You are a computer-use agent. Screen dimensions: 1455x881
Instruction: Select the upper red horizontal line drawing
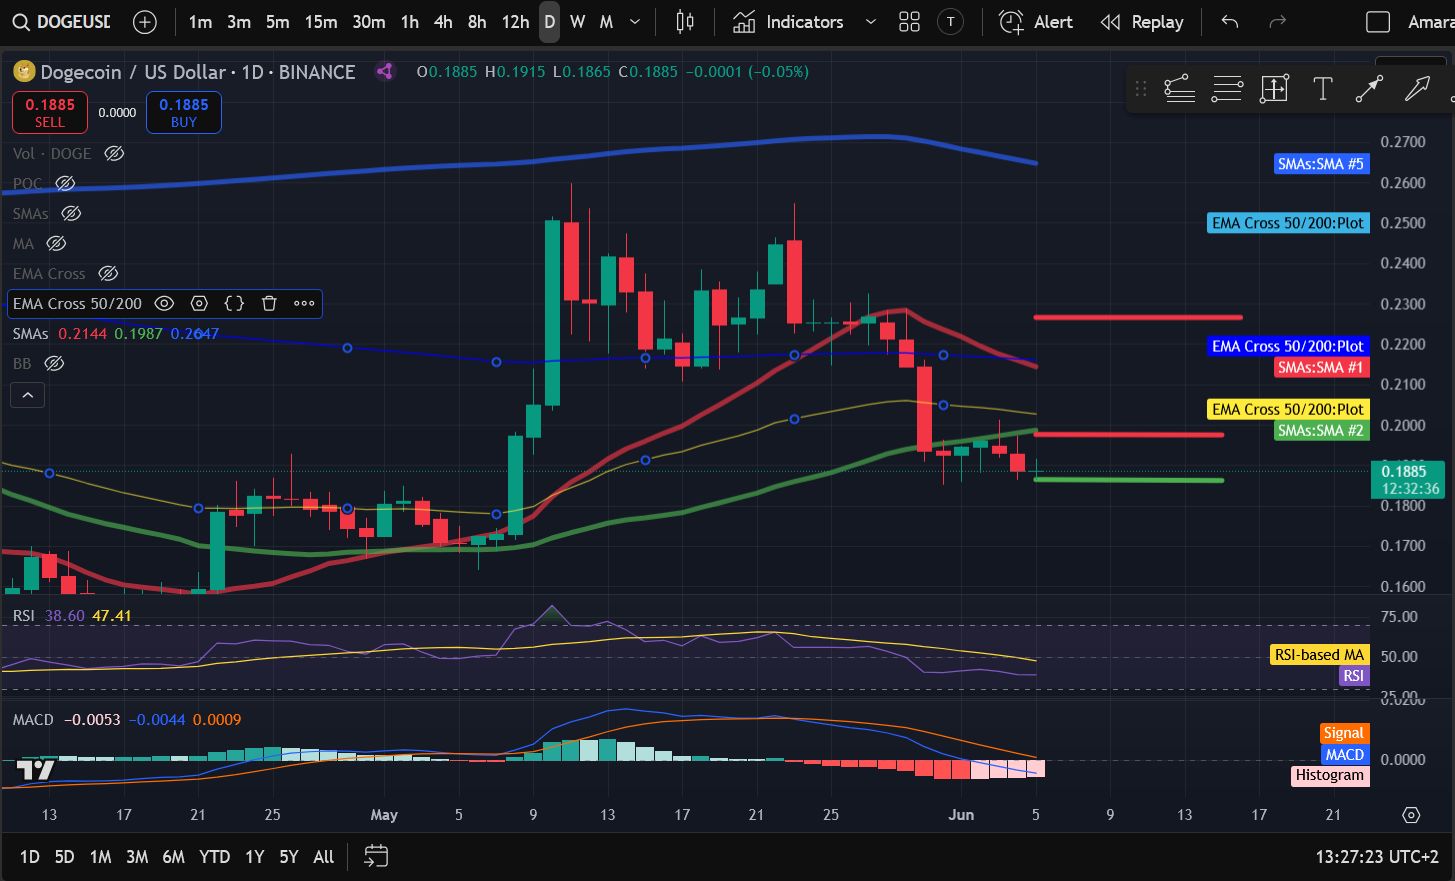pos(1138,317)
